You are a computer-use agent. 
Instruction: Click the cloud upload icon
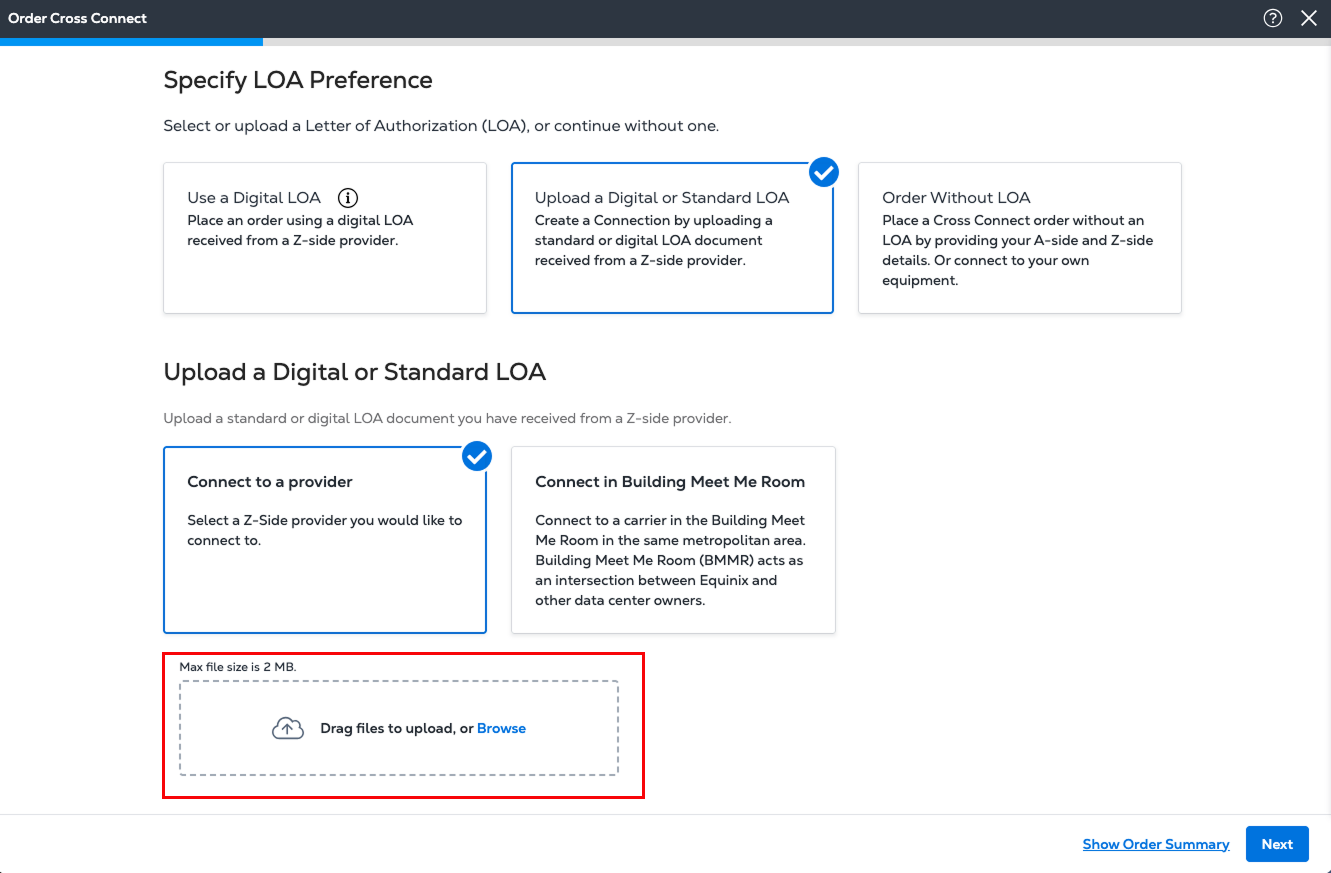[288, 729]
